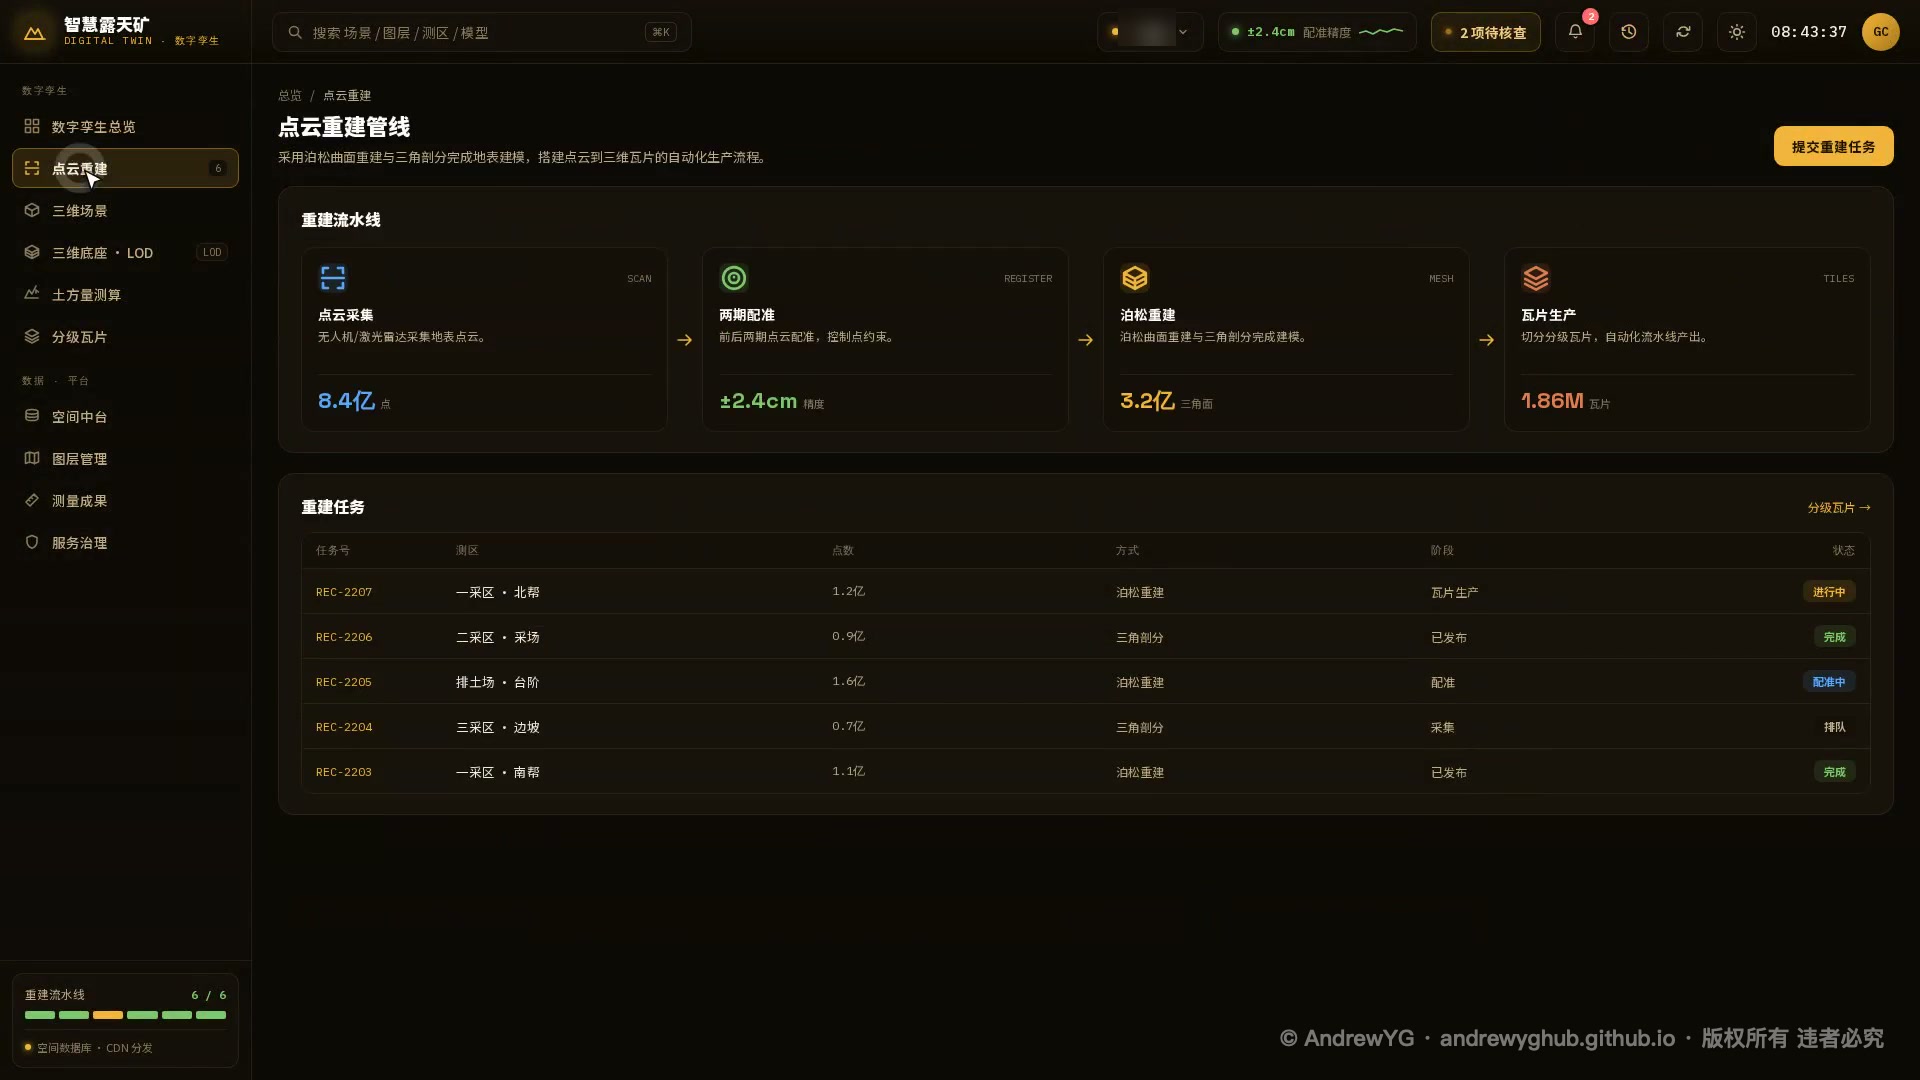The image size is (1920, 1080).
Task: Go to 三维底座 · LOD page
Action: coord(125,253)
